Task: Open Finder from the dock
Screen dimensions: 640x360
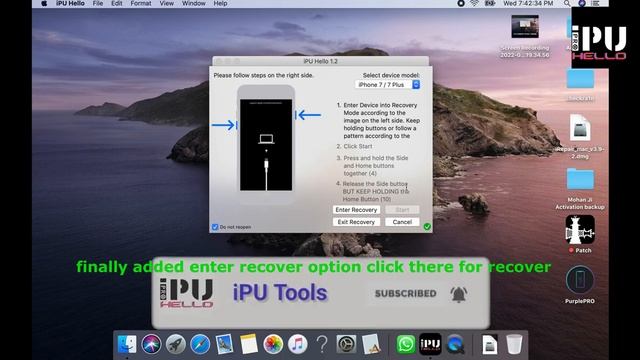Action: point(127,344)
